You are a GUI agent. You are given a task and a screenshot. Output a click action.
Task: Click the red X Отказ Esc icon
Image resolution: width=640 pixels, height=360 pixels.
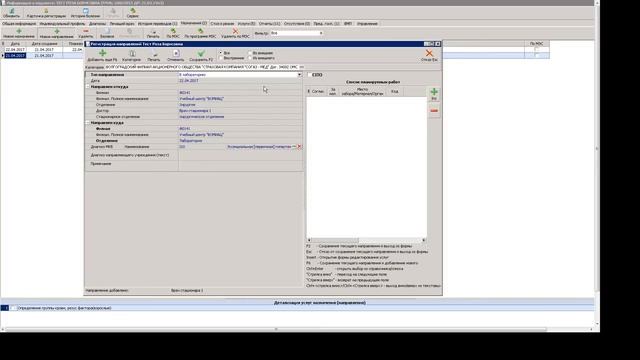(429, 56)
